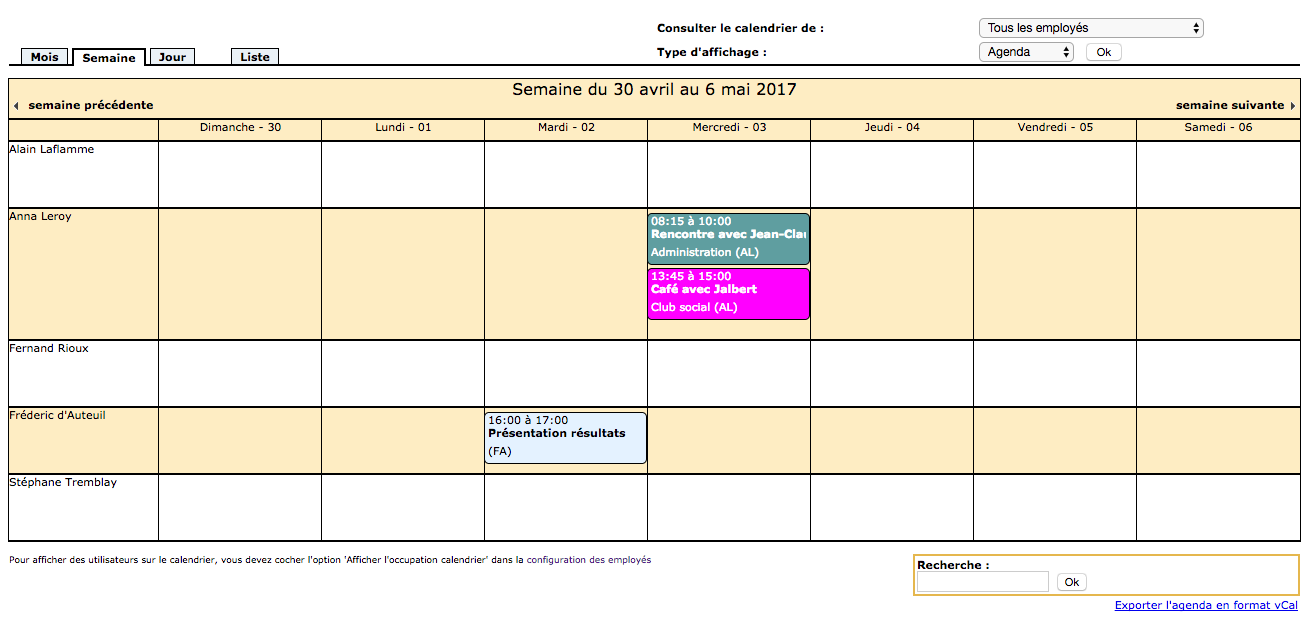
Task: Click inside the Recherche text field
Action: [982, 582]
